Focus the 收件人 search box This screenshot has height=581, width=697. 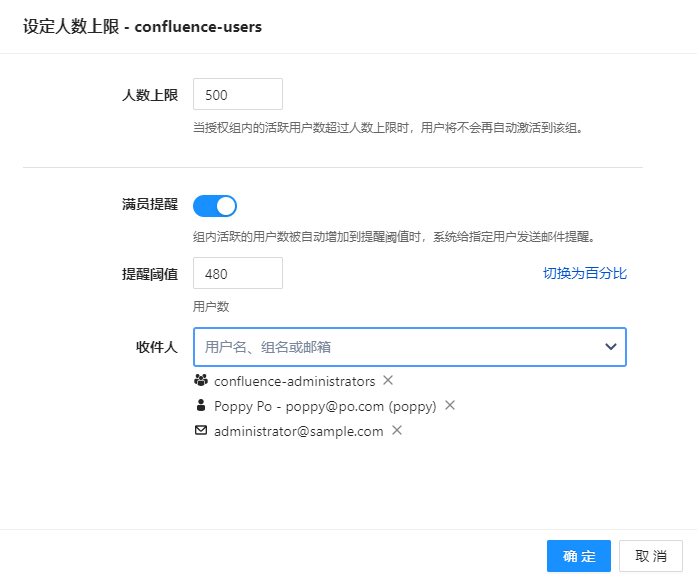395,347
